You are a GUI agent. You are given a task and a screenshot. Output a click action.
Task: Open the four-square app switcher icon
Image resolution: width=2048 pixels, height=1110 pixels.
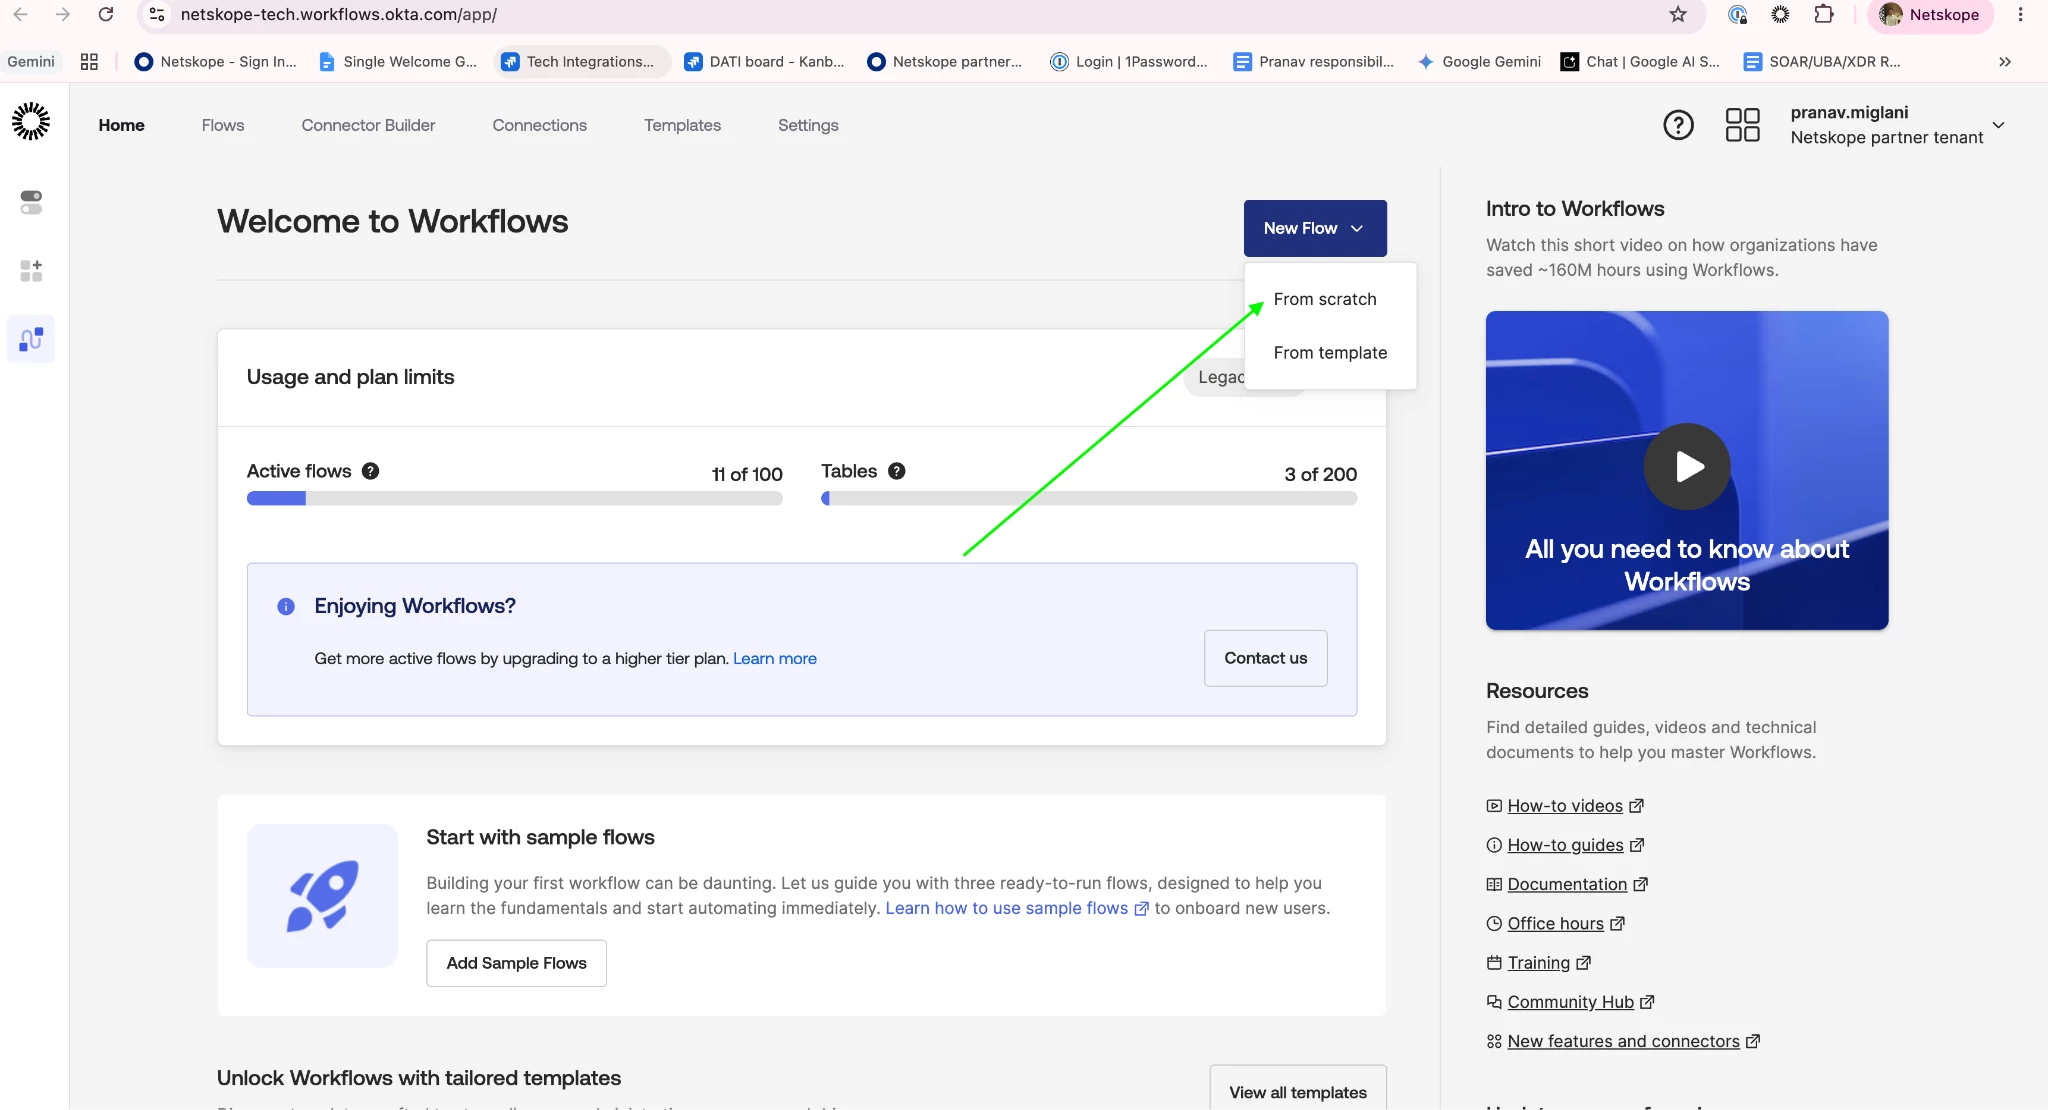click(1742, 125)
